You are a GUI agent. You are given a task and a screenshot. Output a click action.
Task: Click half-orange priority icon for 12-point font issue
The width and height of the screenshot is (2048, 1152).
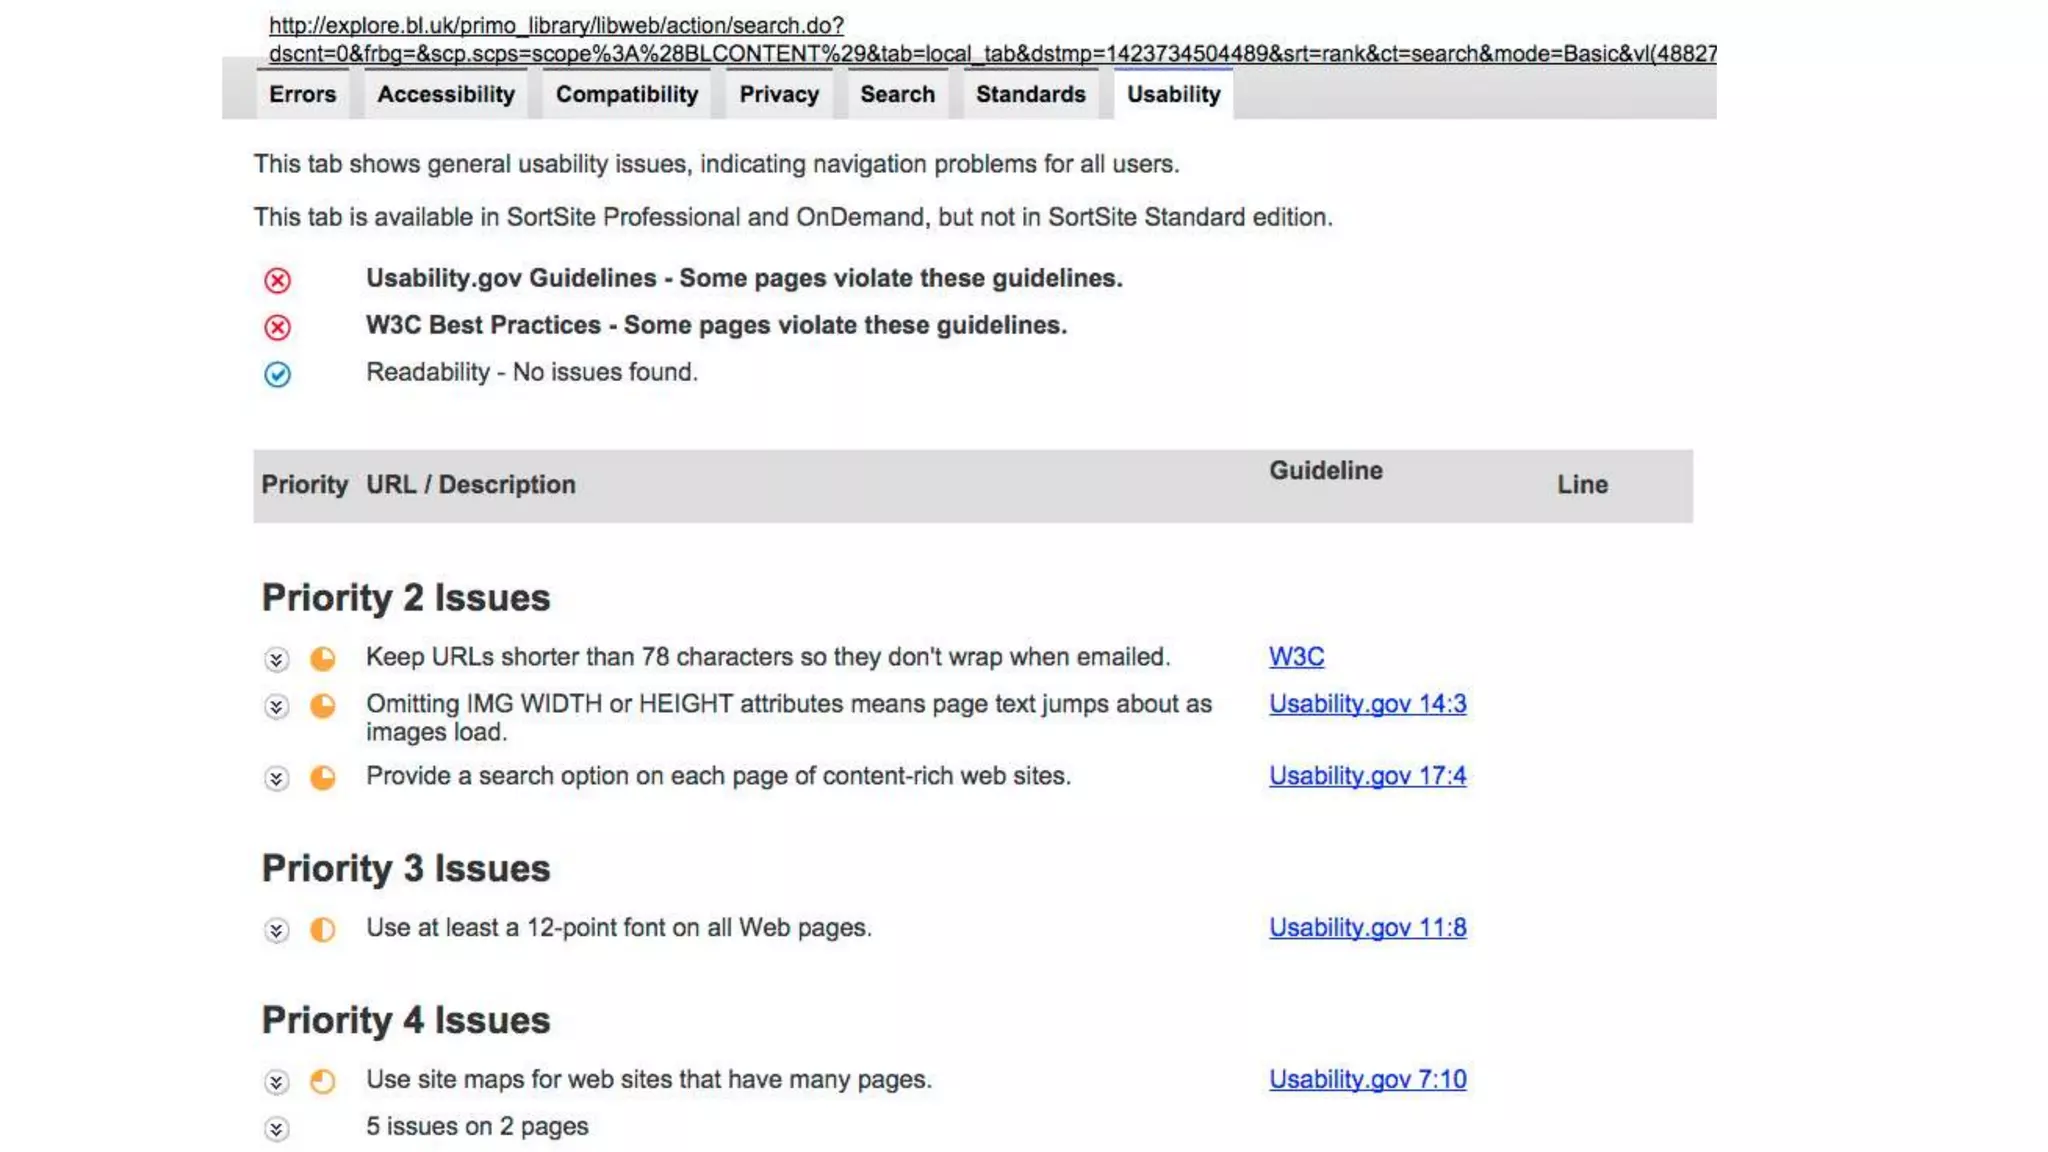322,929
